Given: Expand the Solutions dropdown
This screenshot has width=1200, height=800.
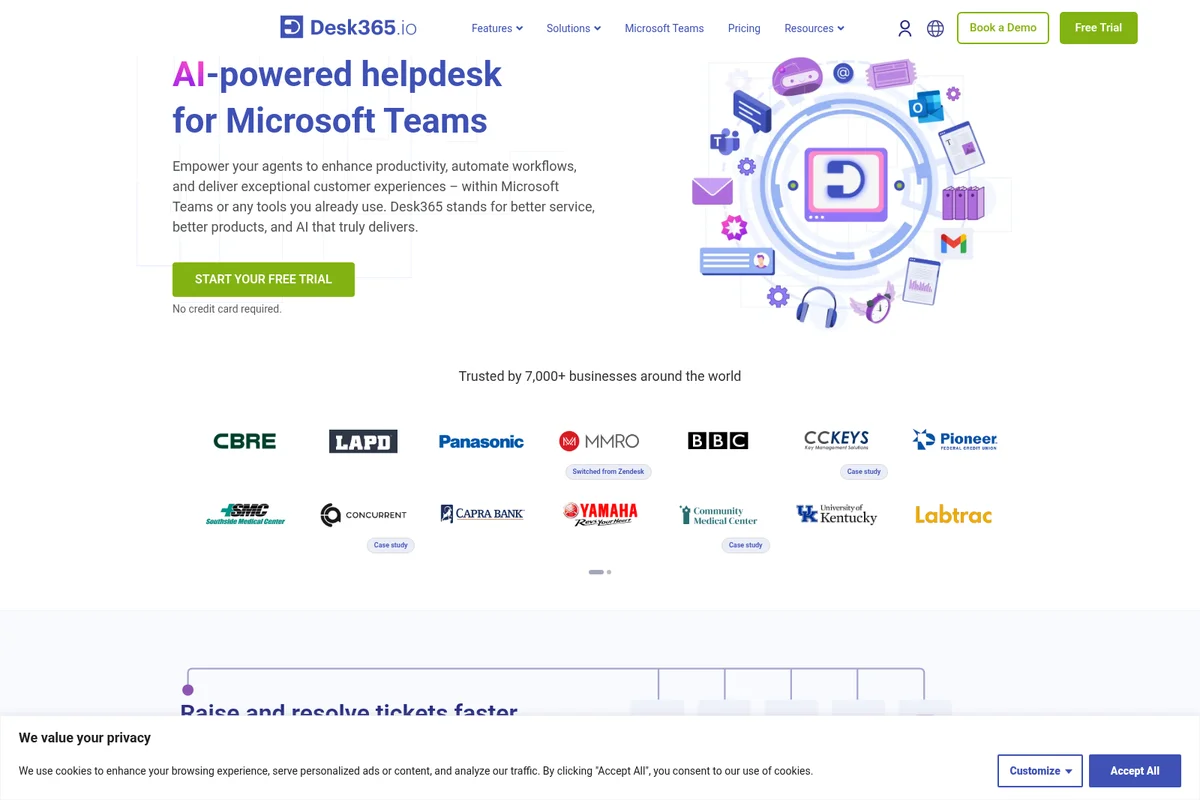Looking at the screenshot, I should [x=573, y=28].
